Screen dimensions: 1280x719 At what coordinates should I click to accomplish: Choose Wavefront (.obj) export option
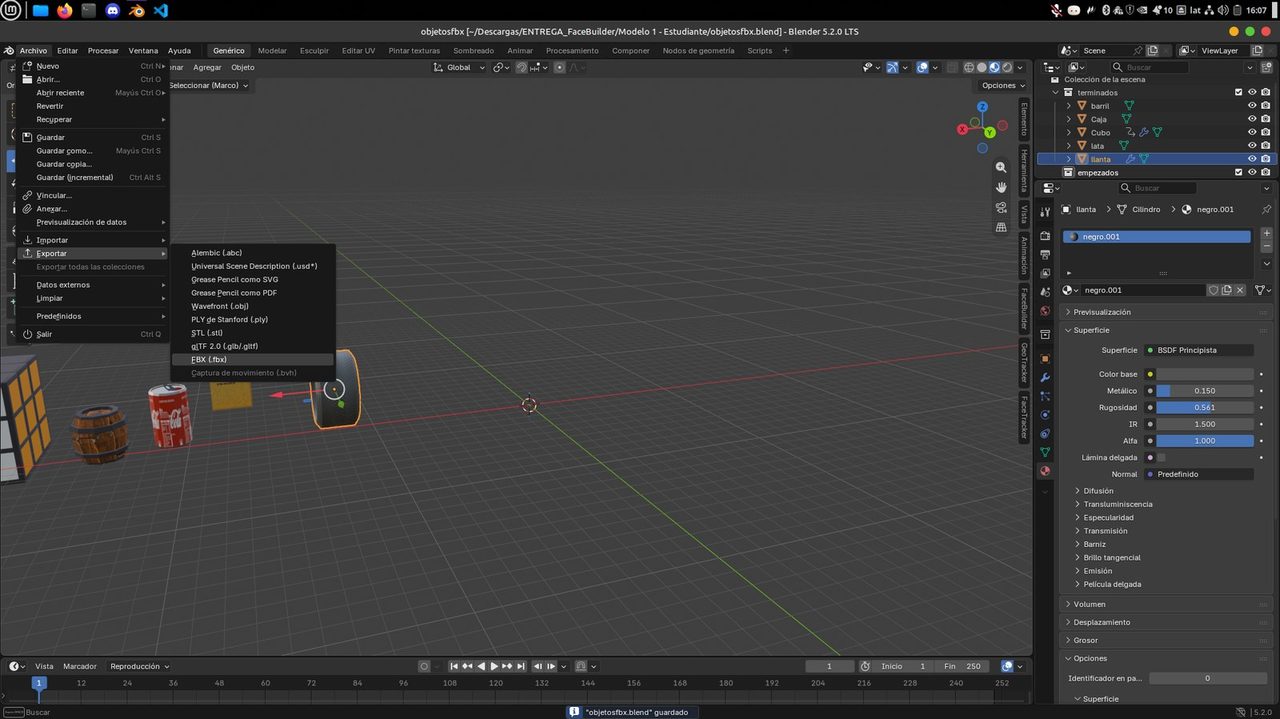252,306
